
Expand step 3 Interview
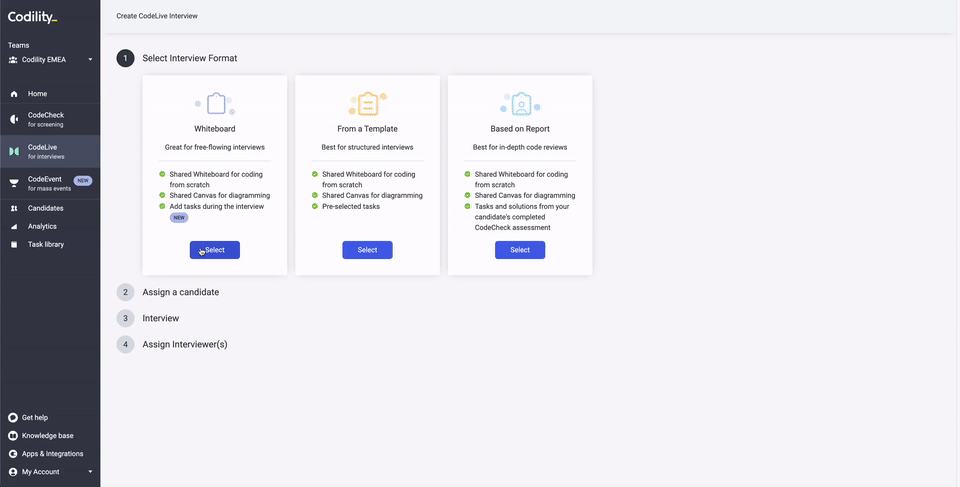[161, 319]
